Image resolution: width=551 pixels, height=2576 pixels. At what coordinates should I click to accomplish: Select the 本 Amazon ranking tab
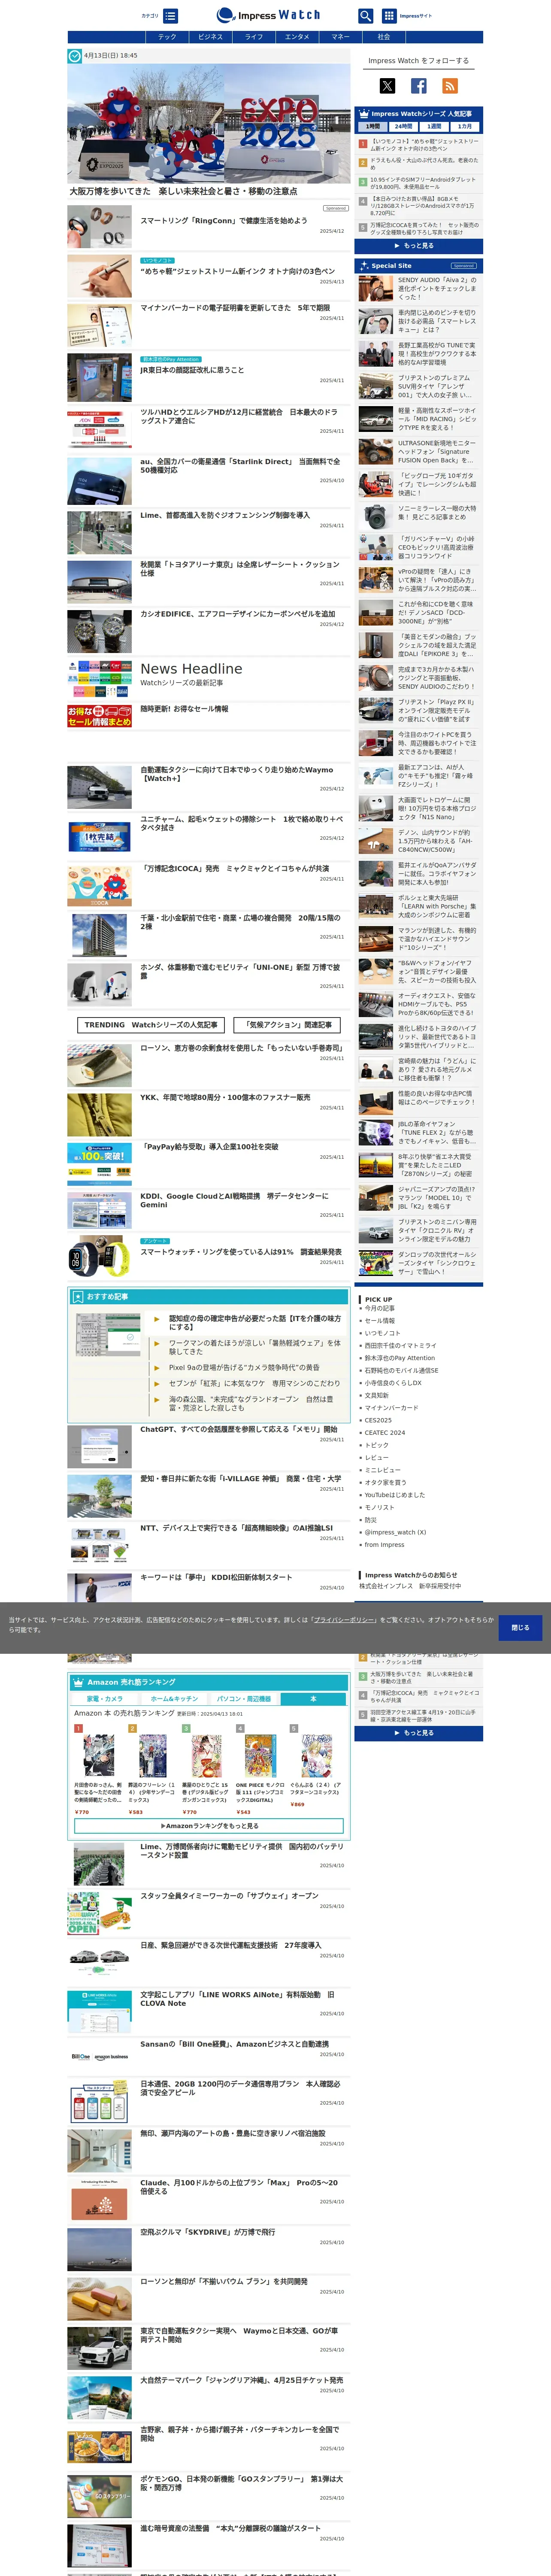point(313,1698)
